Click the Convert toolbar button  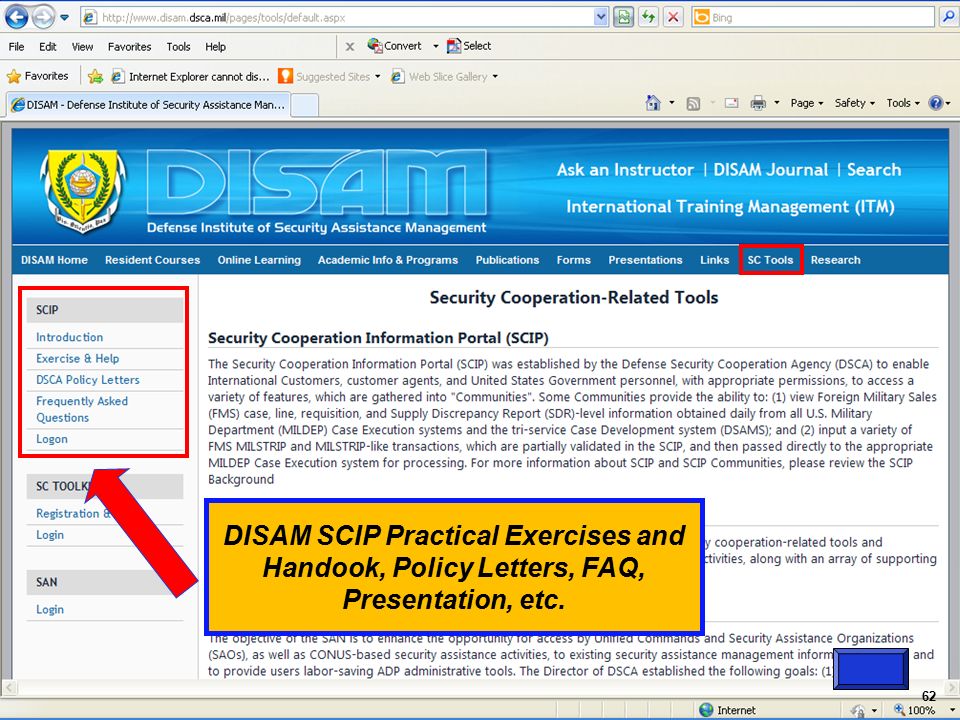[x=394, y=46]
